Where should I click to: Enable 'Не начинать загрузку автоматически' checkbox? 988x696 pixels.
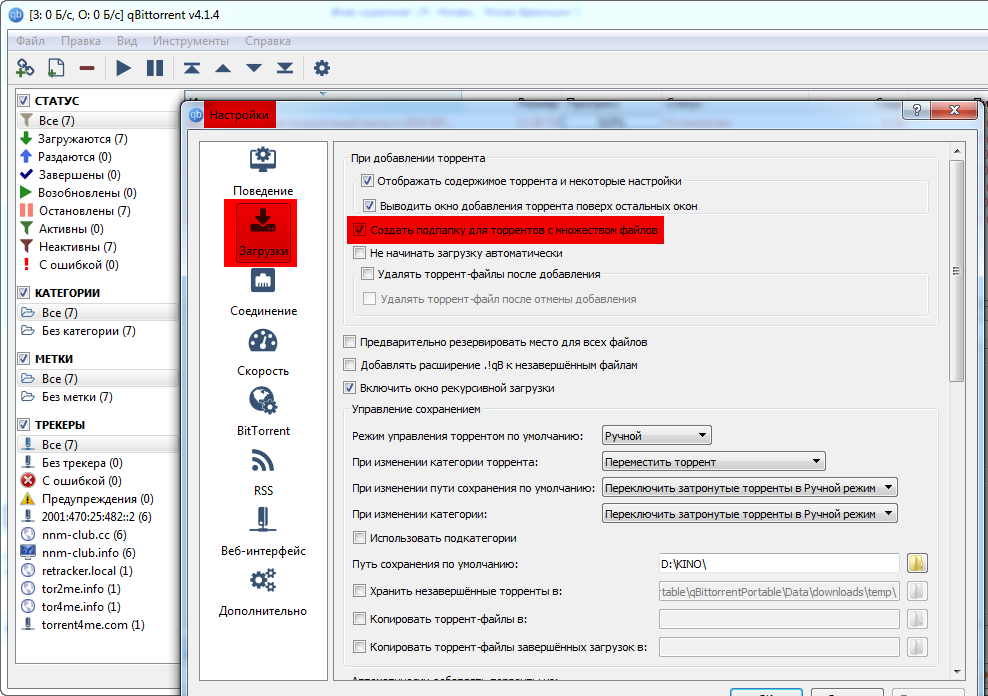[x=359, y=253]
